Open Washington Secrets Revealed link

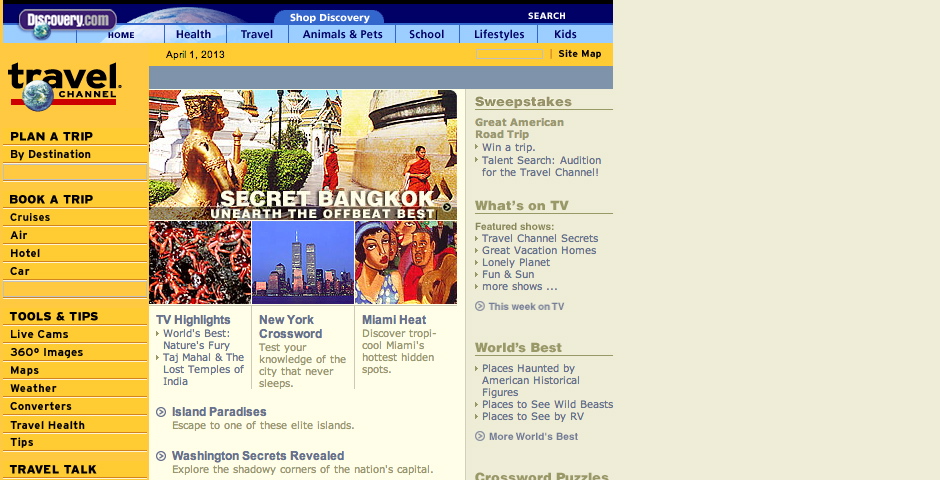coord(258,455)
